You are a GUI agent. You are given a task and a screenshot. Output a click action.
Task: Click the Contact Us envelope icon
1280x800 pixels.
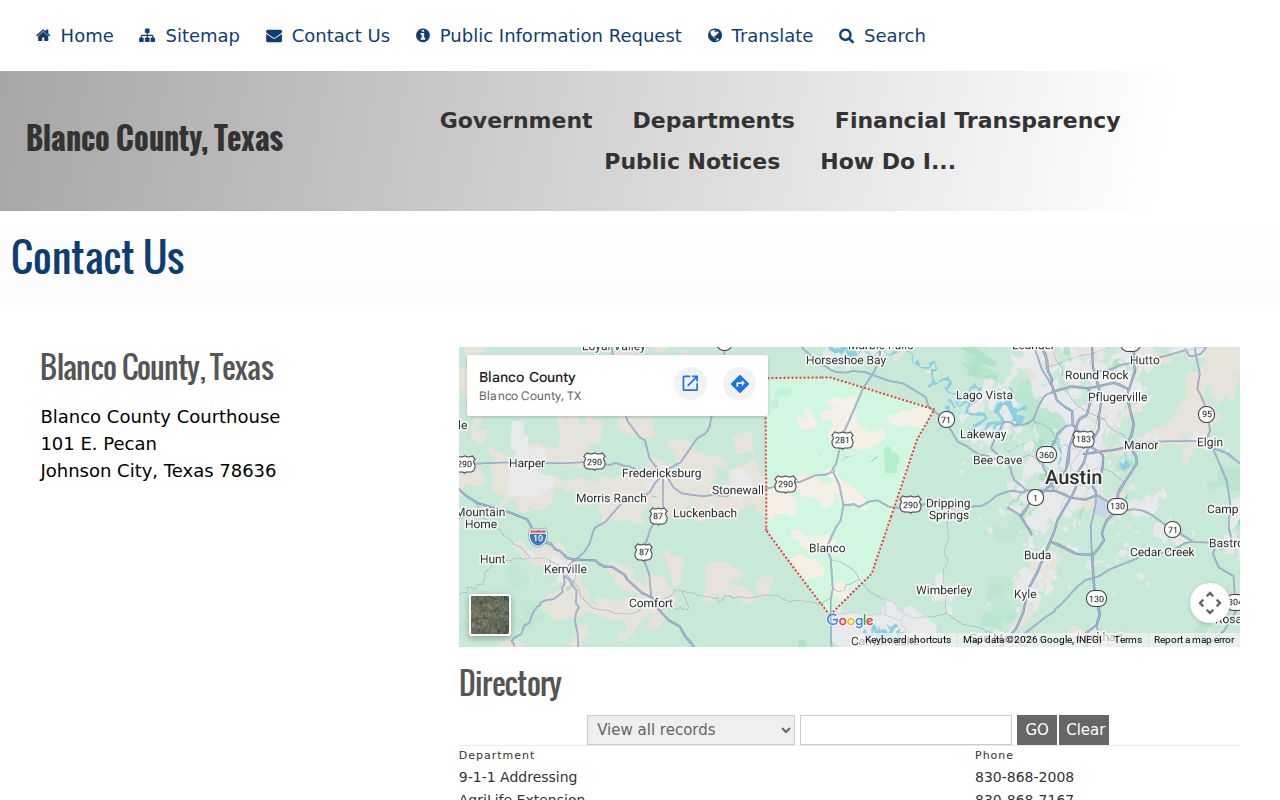[274, 36]
